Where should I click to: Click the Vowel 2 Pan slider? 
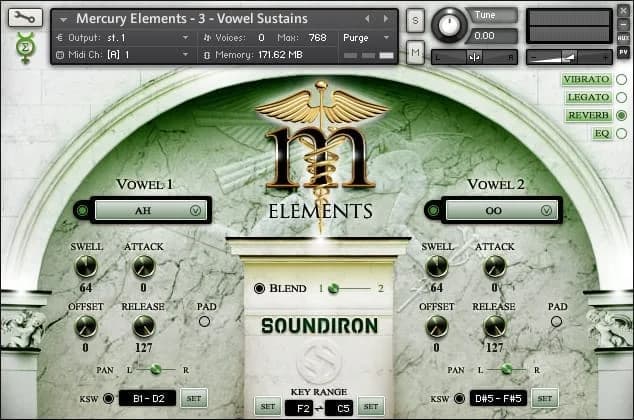tap(506, 369)
